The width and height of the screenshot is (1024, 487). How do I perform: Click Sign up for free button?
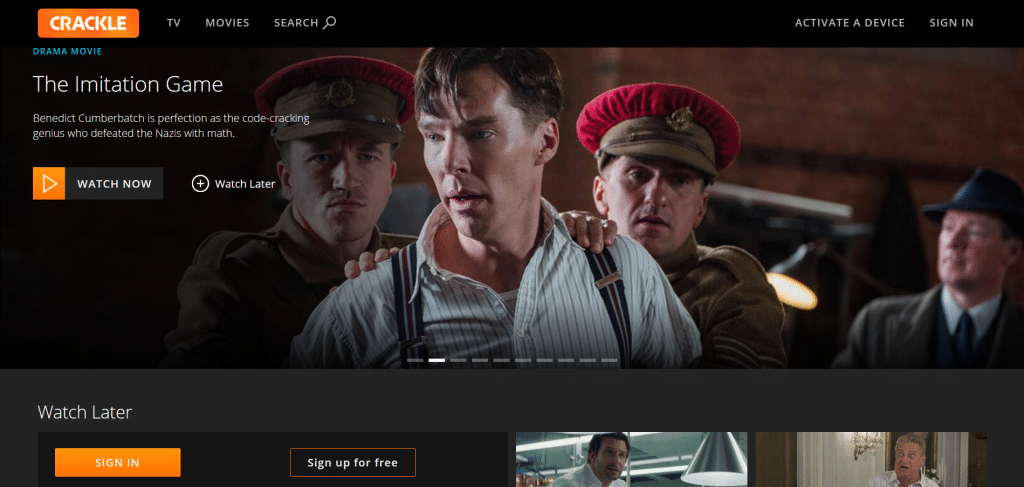click(353, 462)
